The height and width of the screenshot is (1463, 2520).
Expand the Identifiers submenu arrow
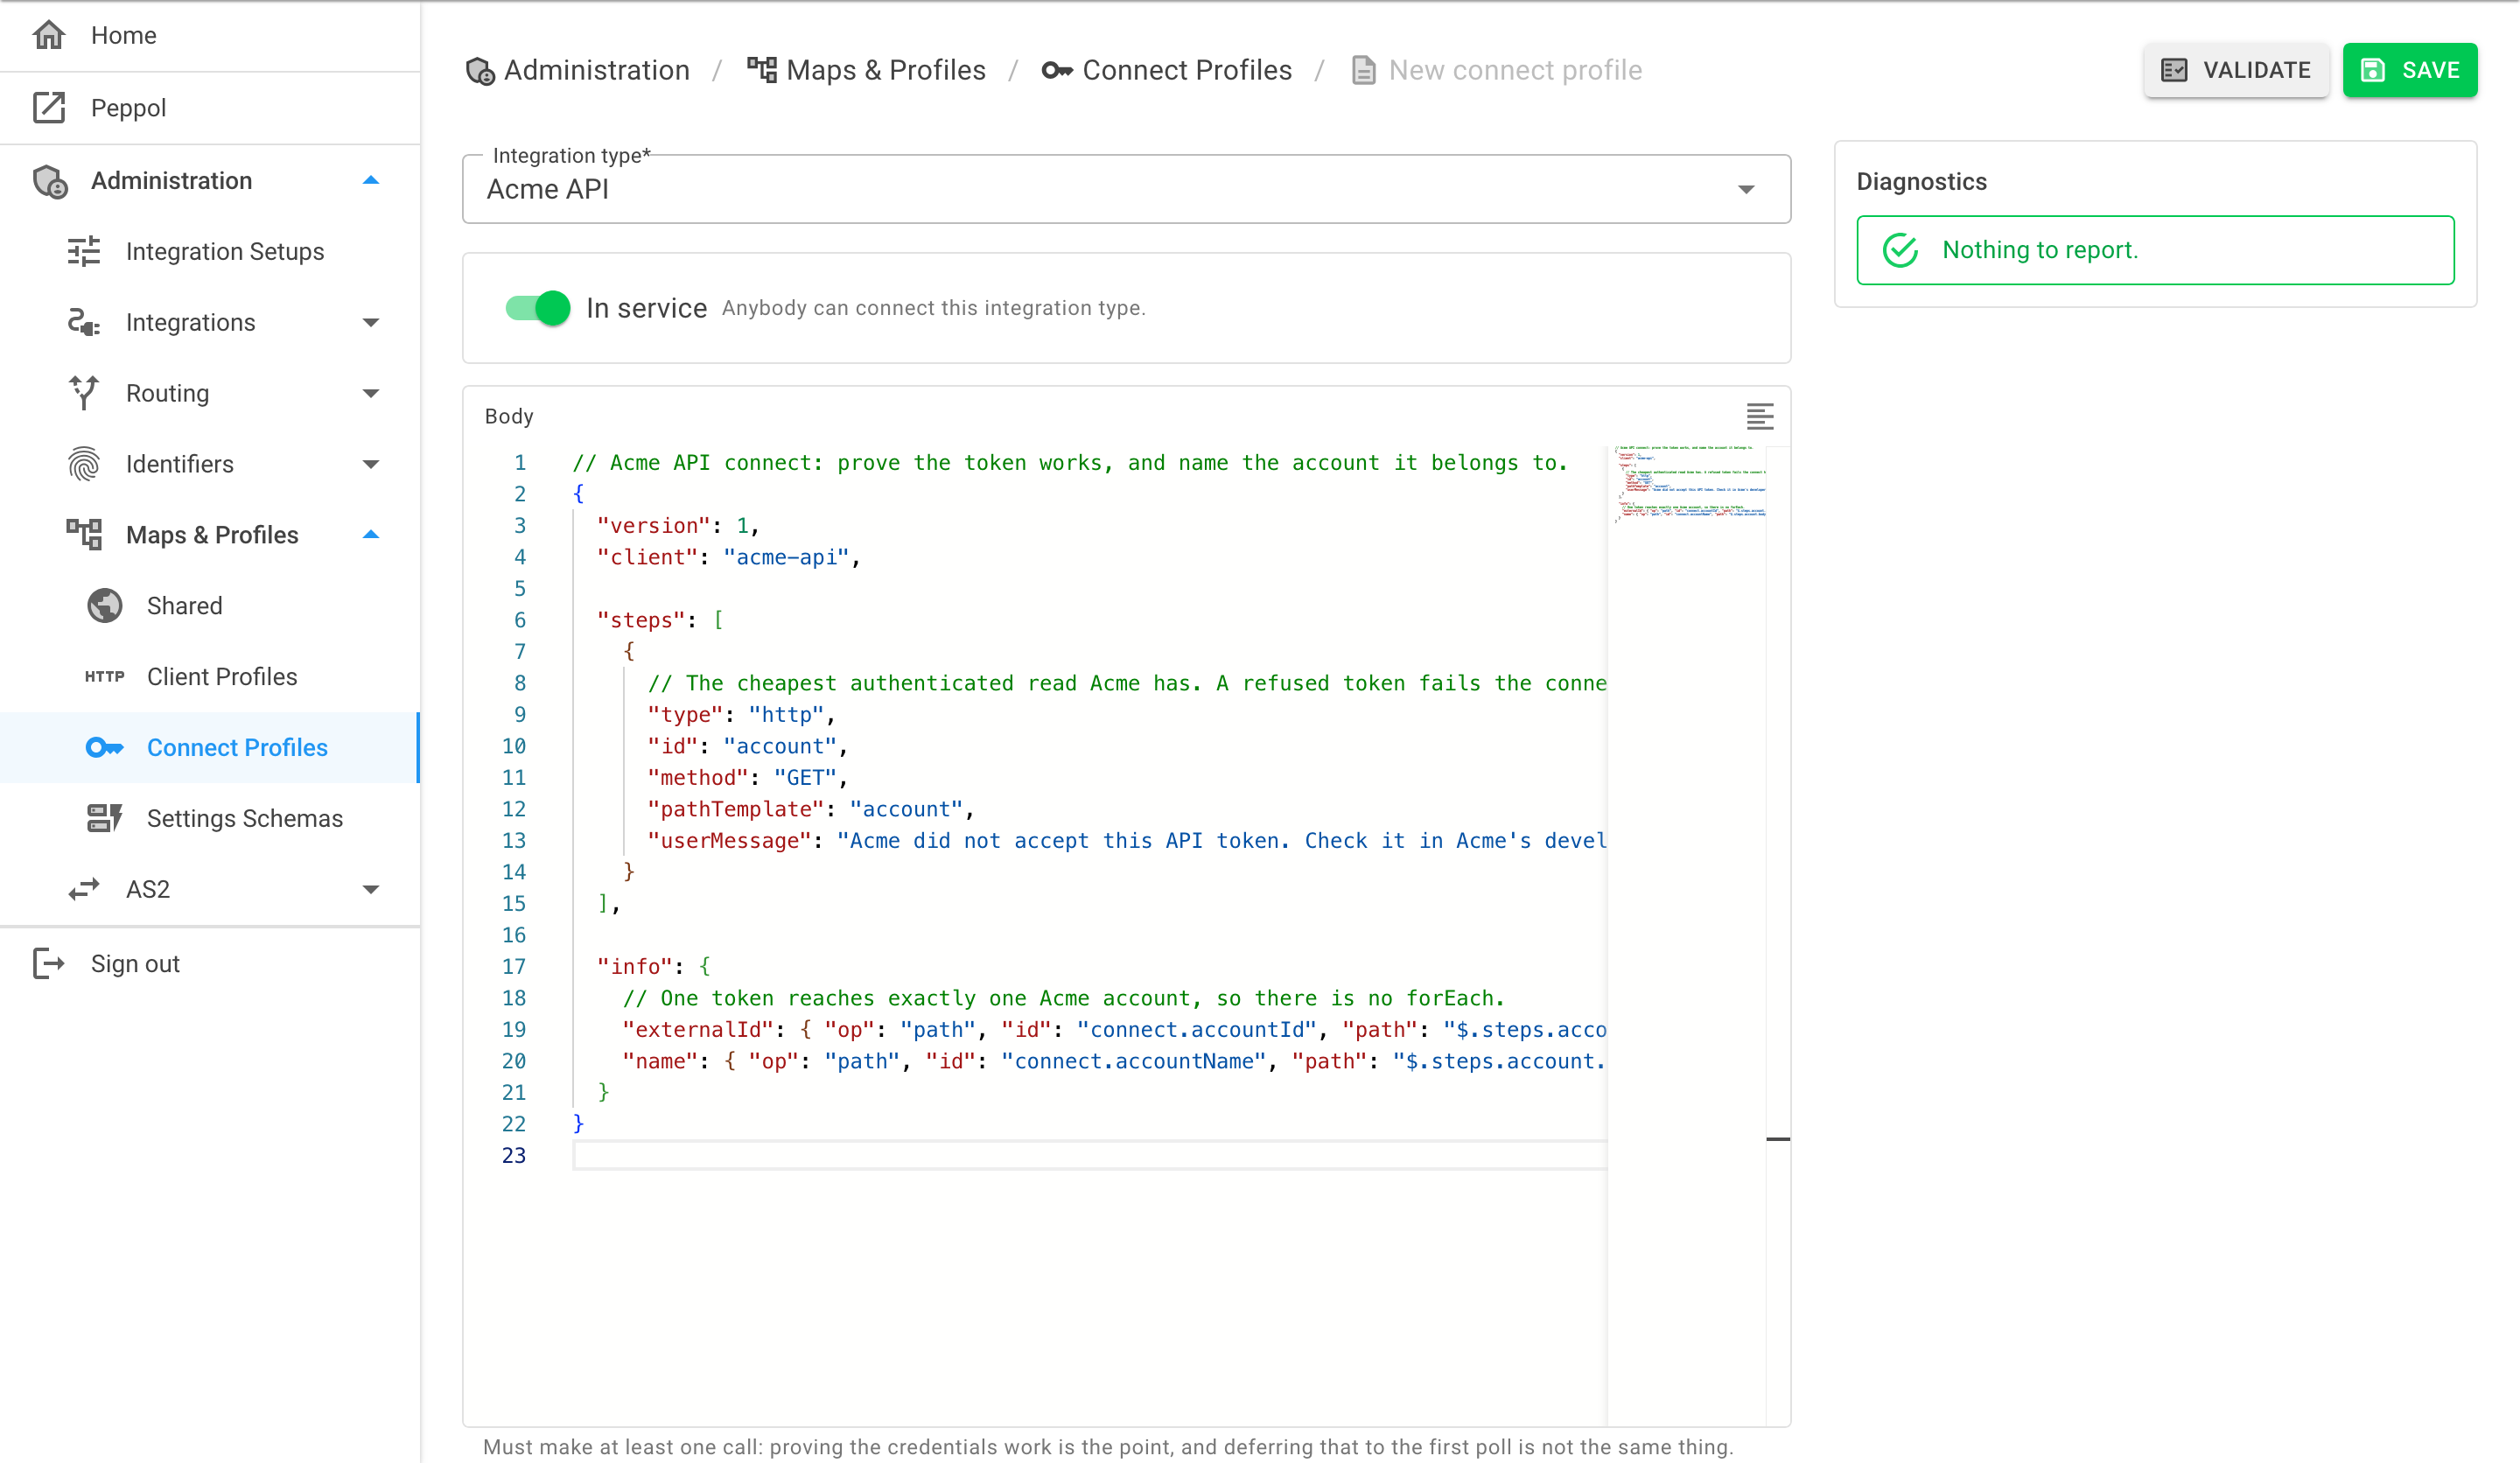pyautogui.click(x=371, y=464)
